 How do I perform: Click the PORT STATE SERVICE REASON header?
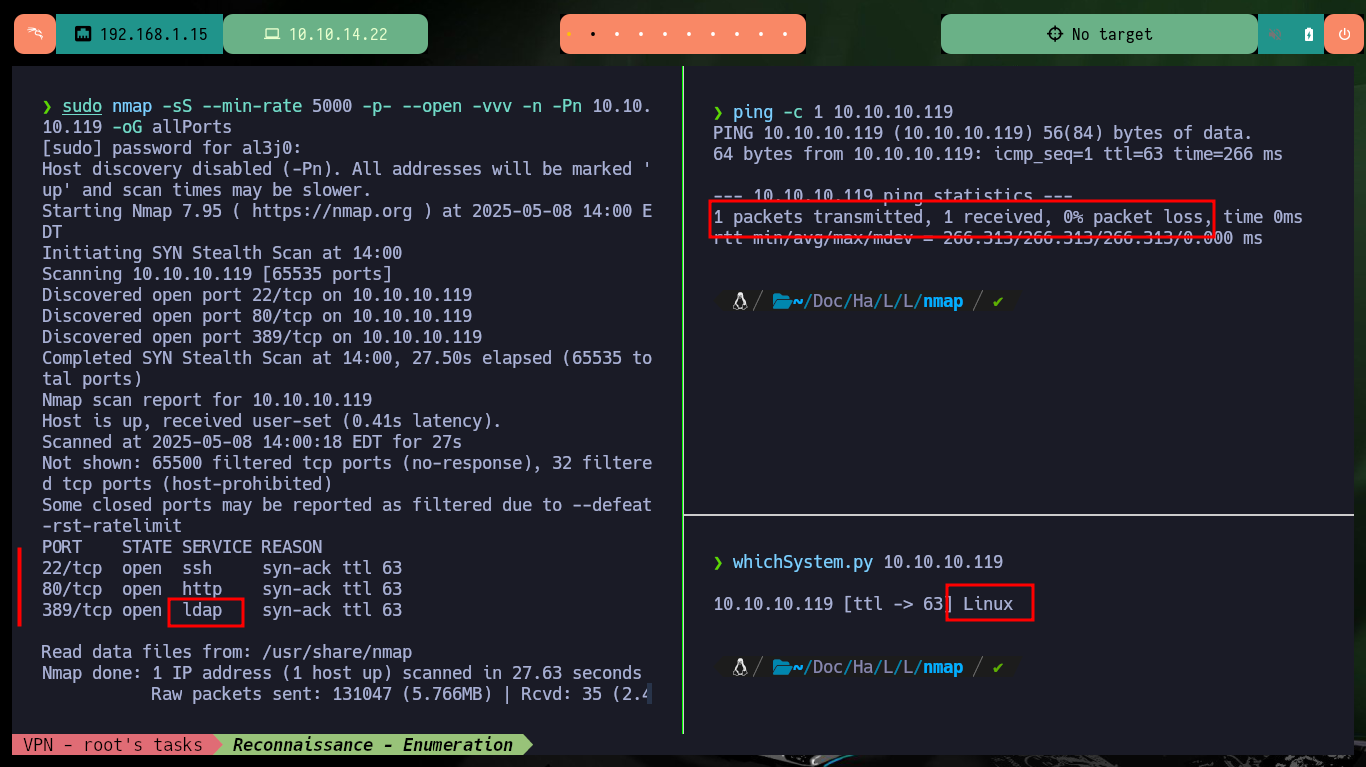click(182, 547)
